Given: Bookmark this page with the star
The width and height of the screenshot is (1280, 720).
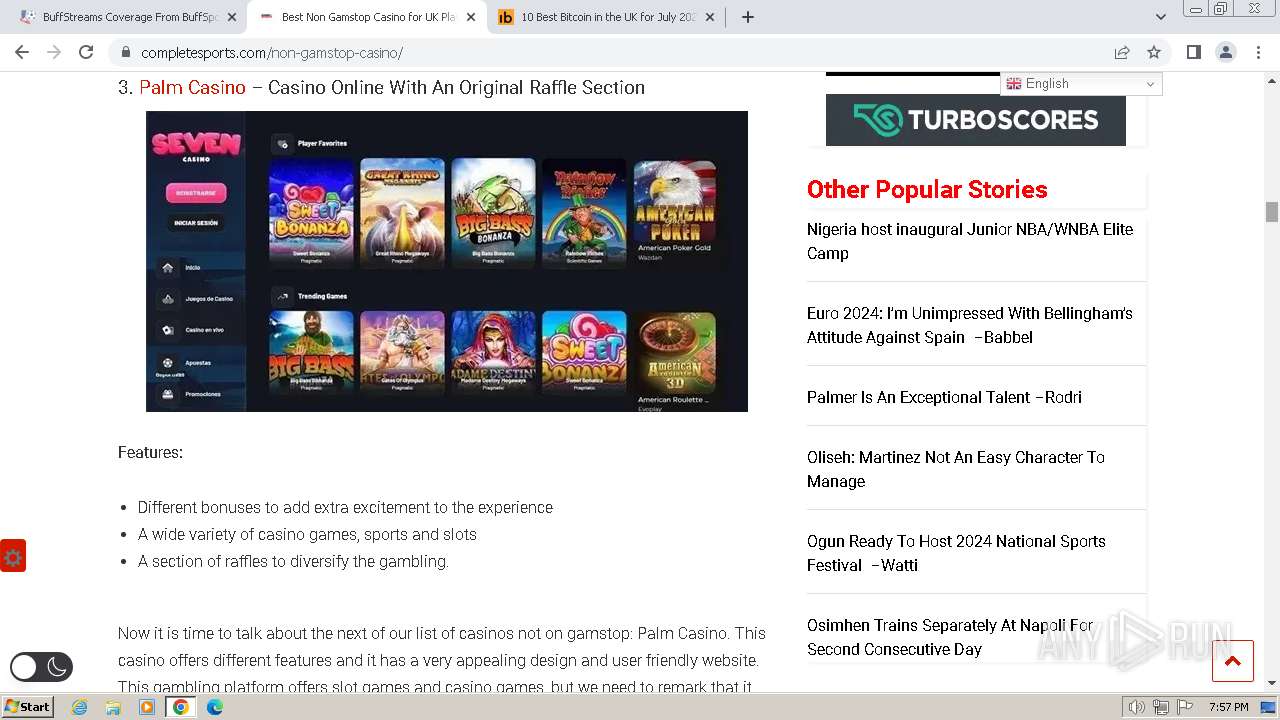Looking at the screenshot, I should [x=1154, y=52].
